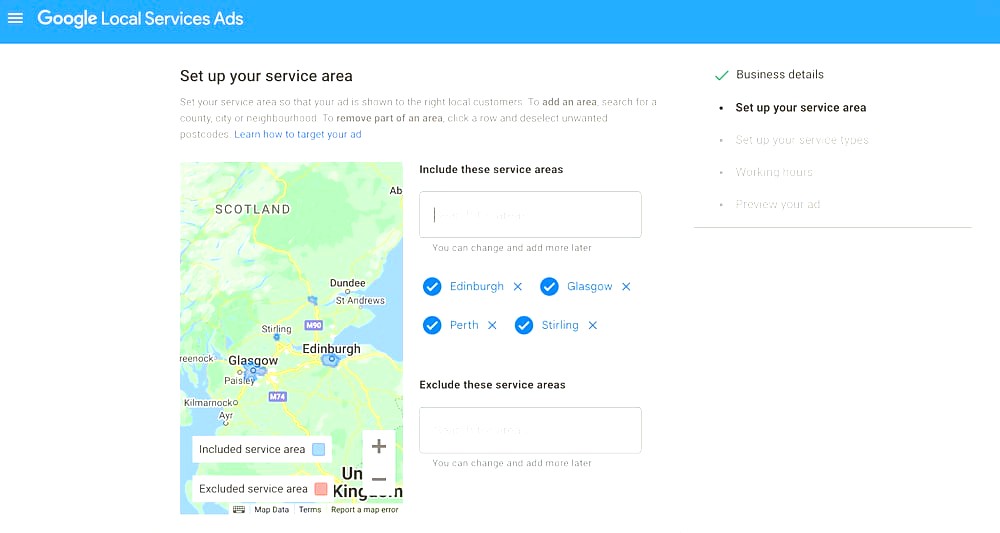Toggle the Perth service area checkmark
This screenshot has height=533, width=1000.
tap(432, 325)
